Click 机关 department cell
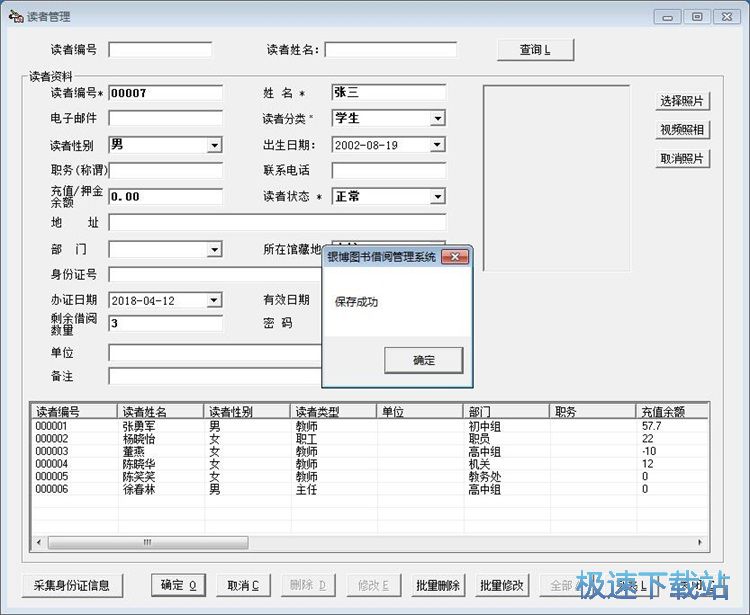 coord(479,464)
